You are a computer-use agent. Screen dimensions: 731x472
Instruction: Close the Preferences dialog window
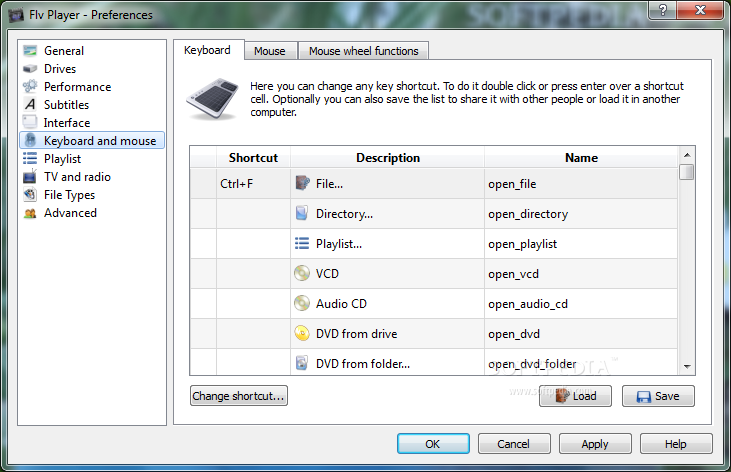700,10
